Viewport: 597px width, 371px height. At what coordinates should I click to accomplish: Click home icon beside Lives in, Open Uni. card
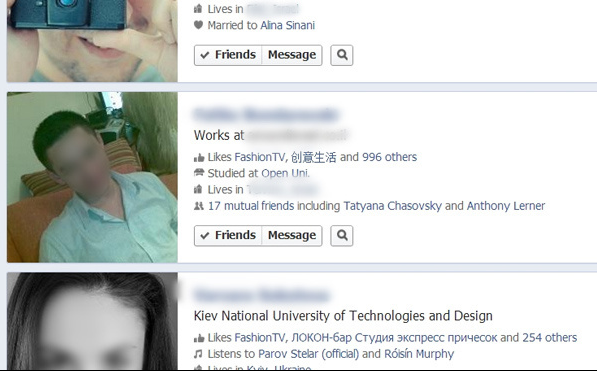[198, 189]
